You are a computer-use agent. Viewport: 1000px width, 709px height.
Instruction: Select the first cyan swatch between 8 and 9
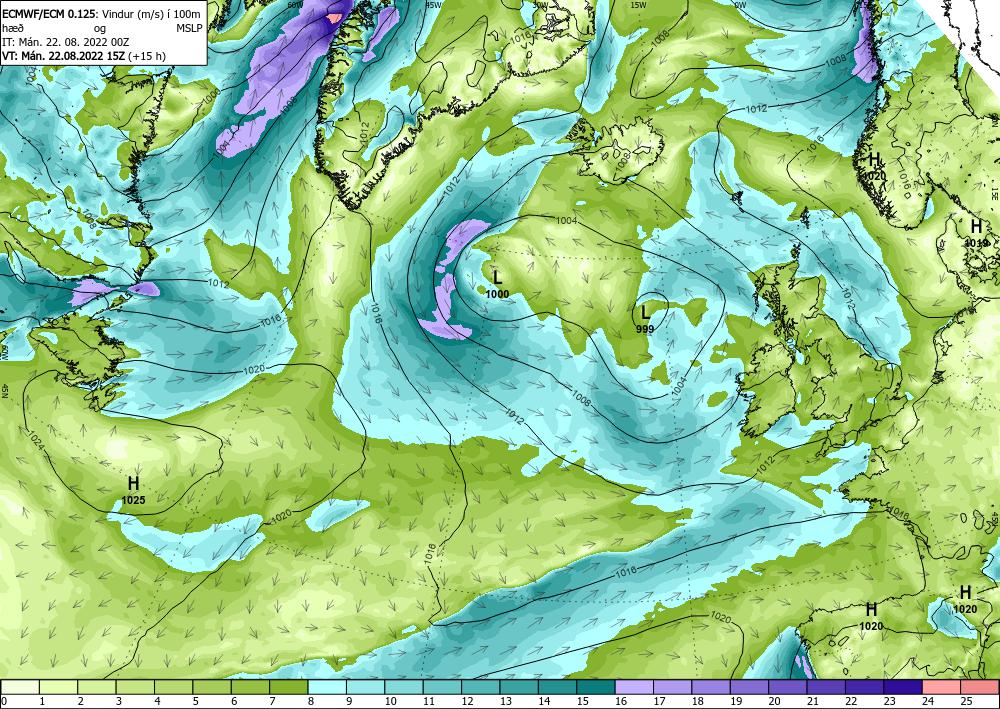click(328, 687)
